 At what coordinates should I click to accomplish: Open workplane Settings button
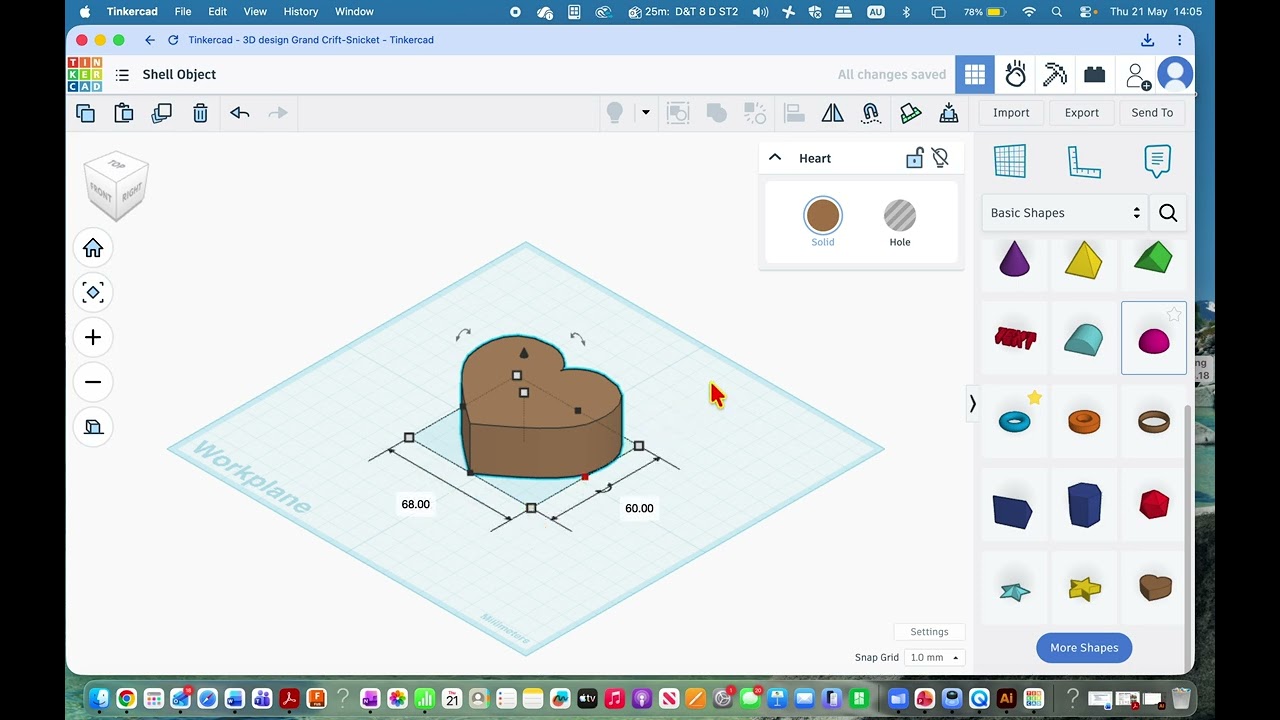(x=929, y=632)
